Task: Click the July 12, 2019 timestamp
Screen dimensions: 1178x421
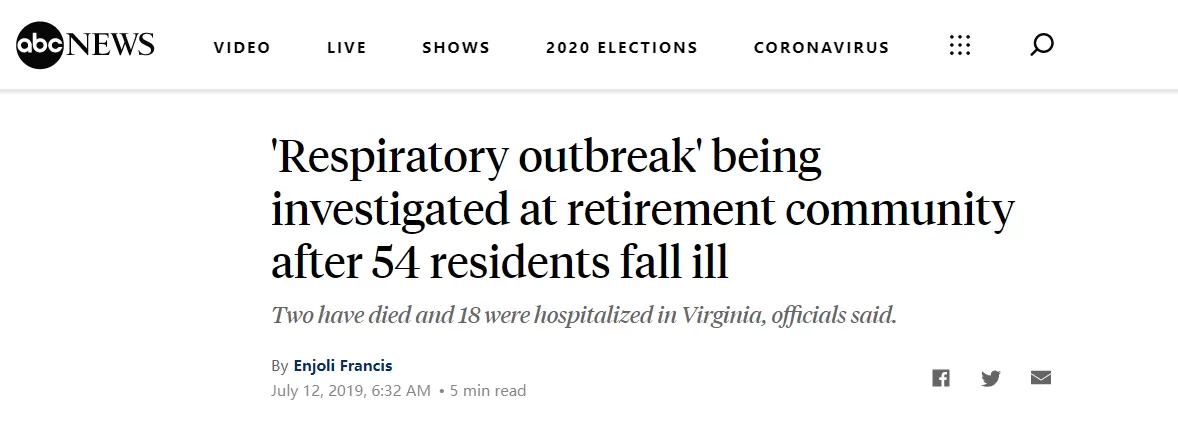Action: [351, 391]
